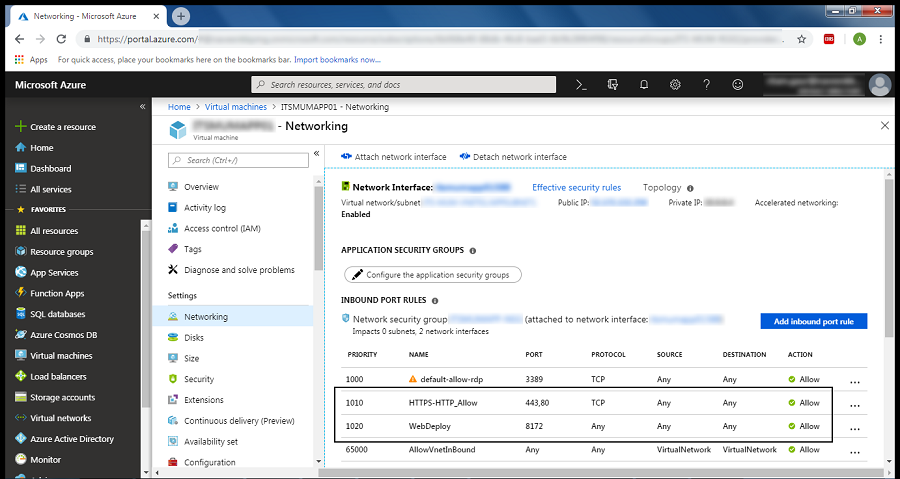
Task: Click the Azure Active Directory icon
Action: tap(21, 439)
